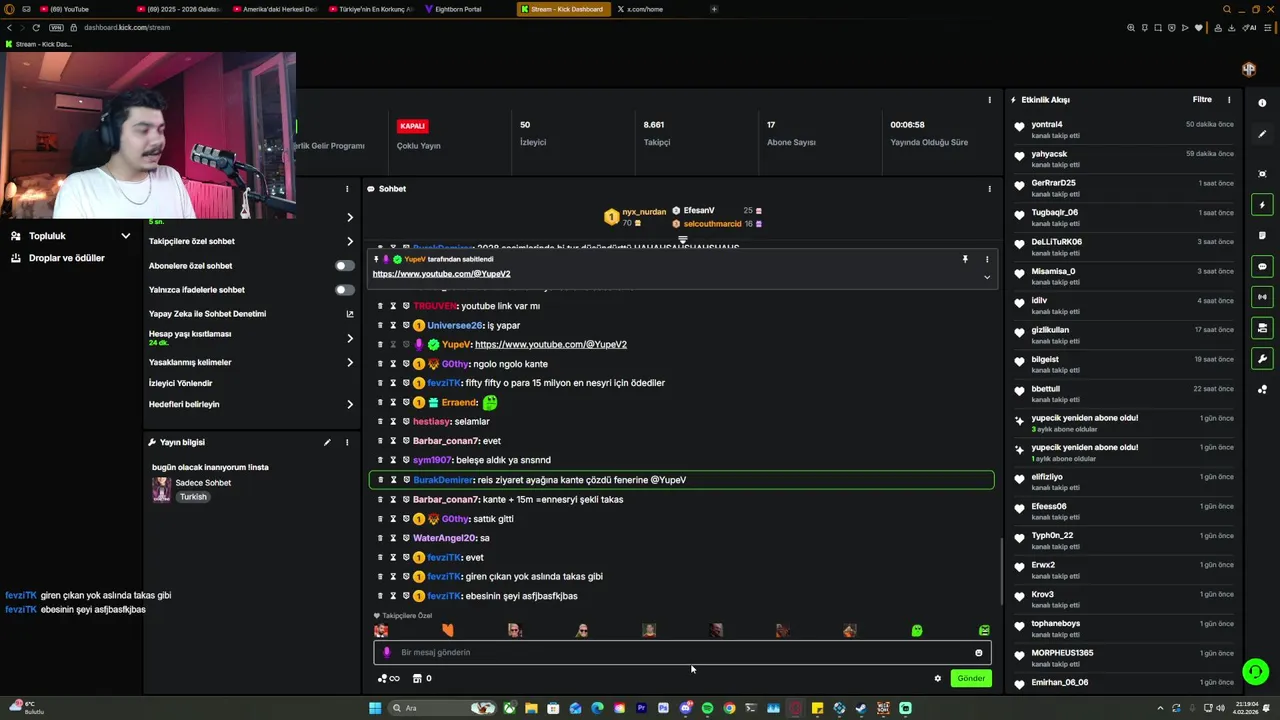The width and height of the screenshot is (1280, 720).
Task: Click the pencil edit icon in right sidebar
Action: [x=1262, y=134]
